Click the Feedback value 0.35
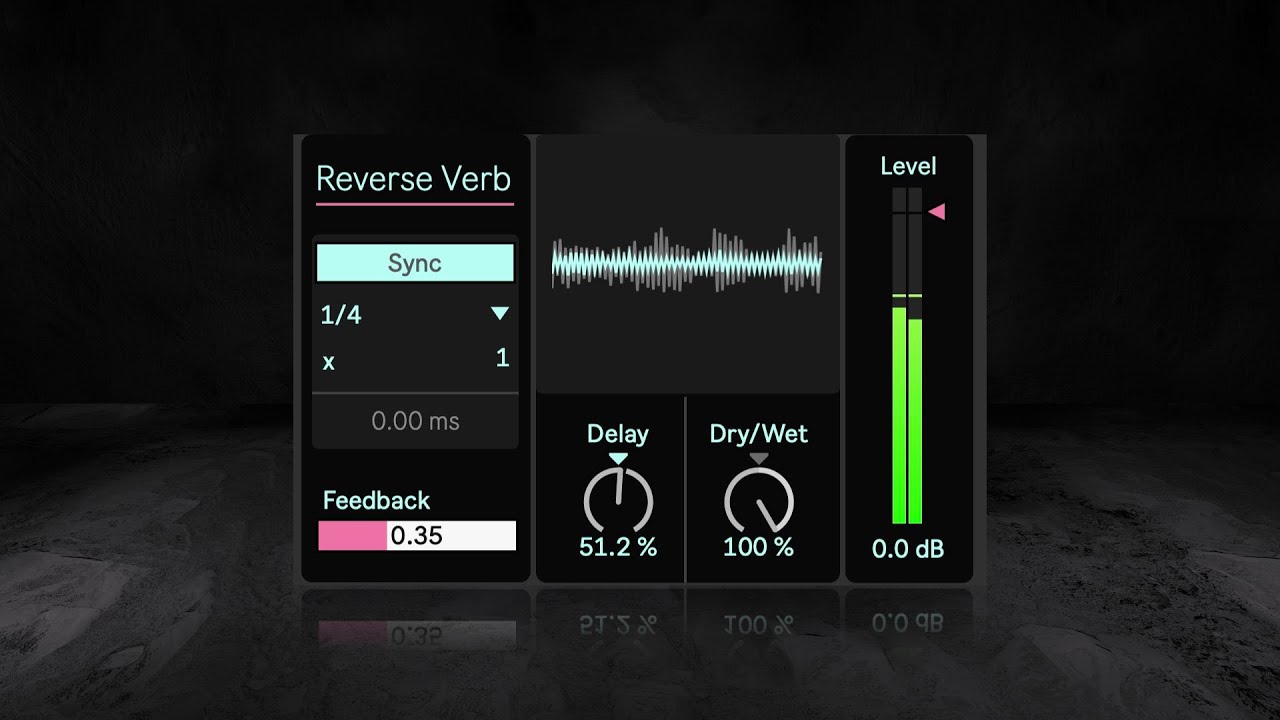 [416, 536]
